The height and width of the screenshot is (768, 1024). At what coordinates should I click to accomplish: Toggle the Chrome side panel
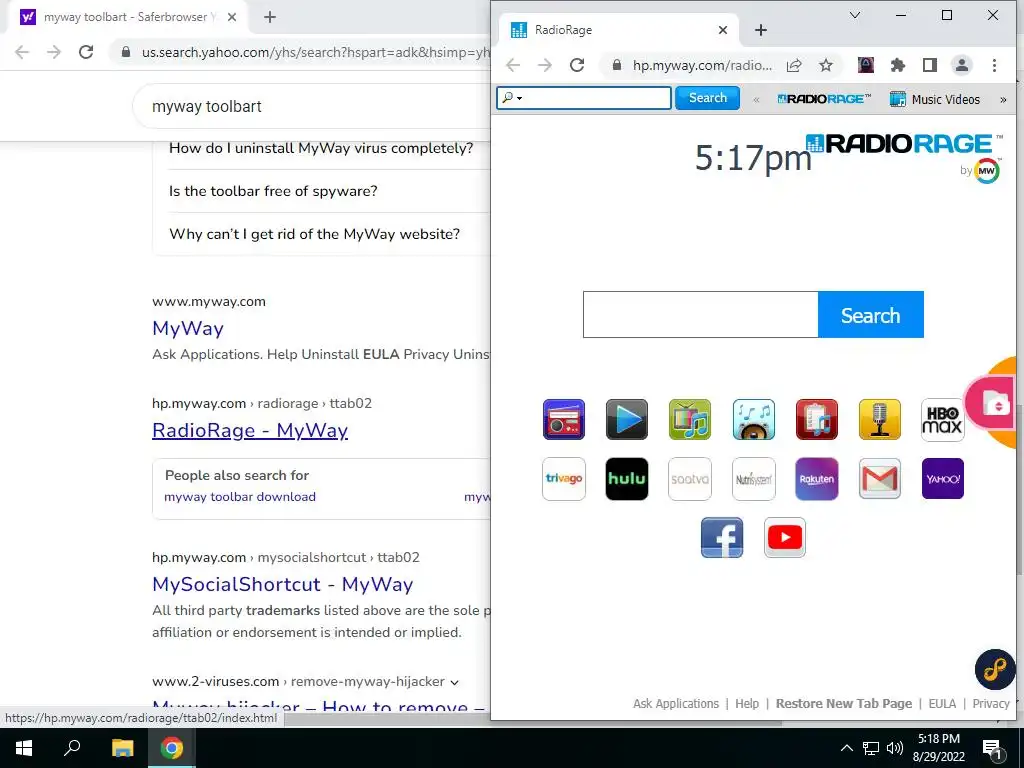click(929, 65)
